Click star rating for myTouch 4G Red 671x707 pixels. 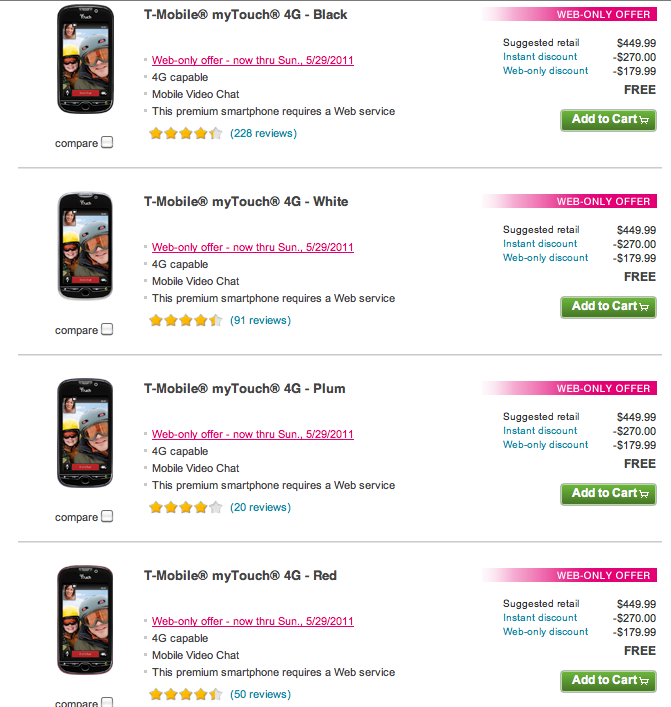coord(186,694)
